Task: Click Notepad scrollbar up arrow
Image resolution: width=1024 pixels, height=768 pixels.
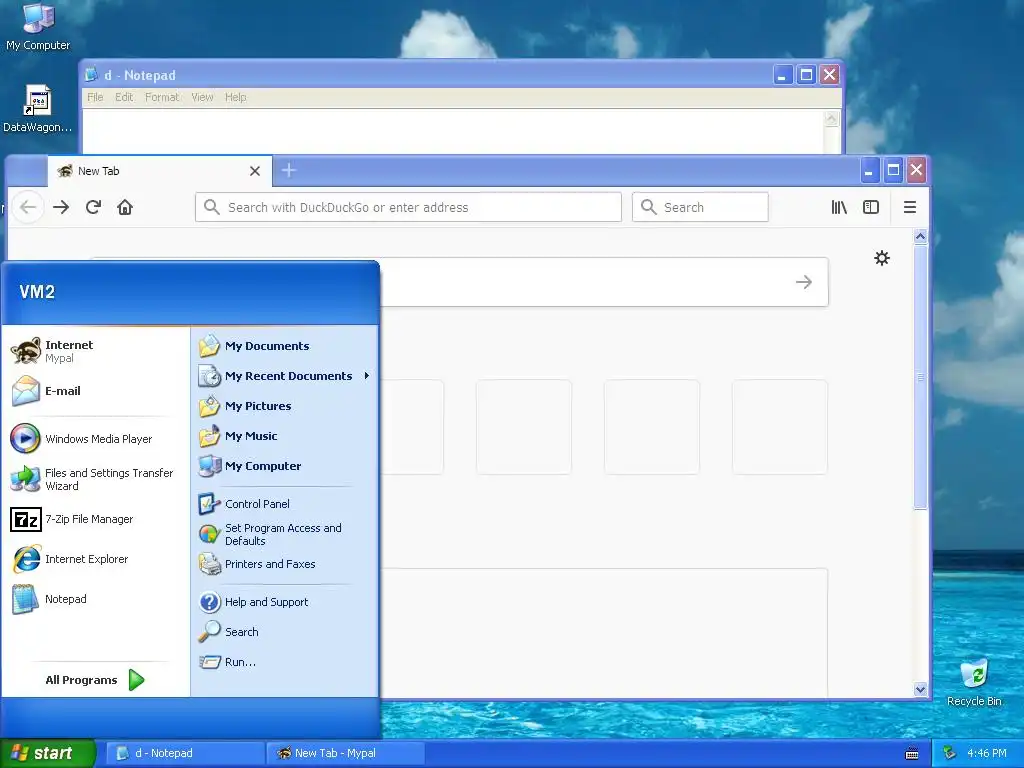Action: point(831,119)
